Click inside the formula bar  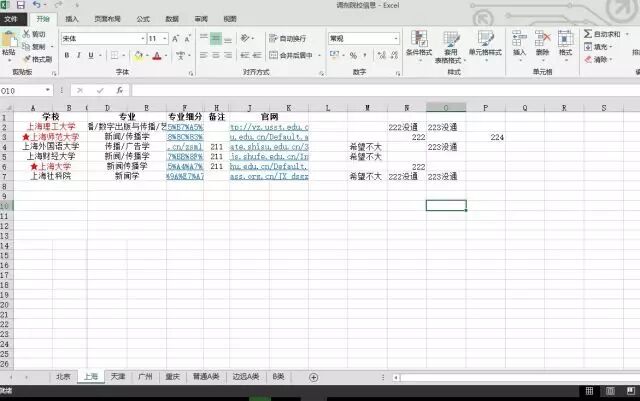[385, 90]
